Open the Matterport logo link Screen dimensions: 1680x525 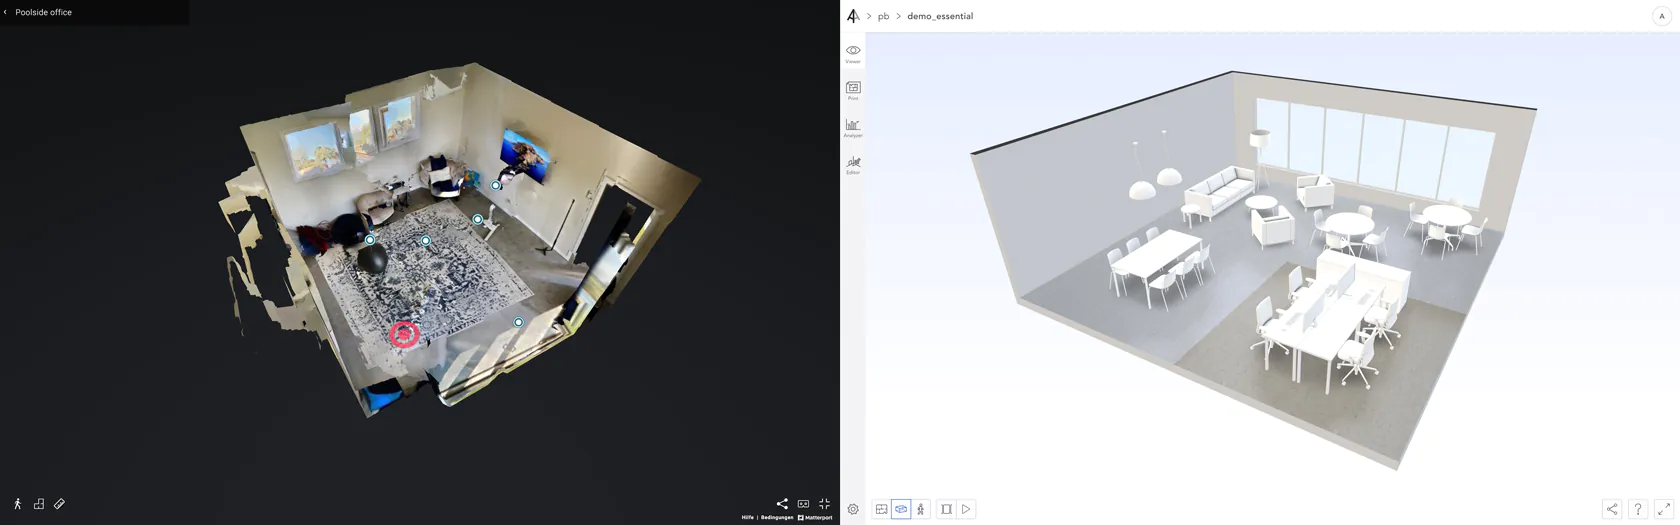(x=815, y=517)
